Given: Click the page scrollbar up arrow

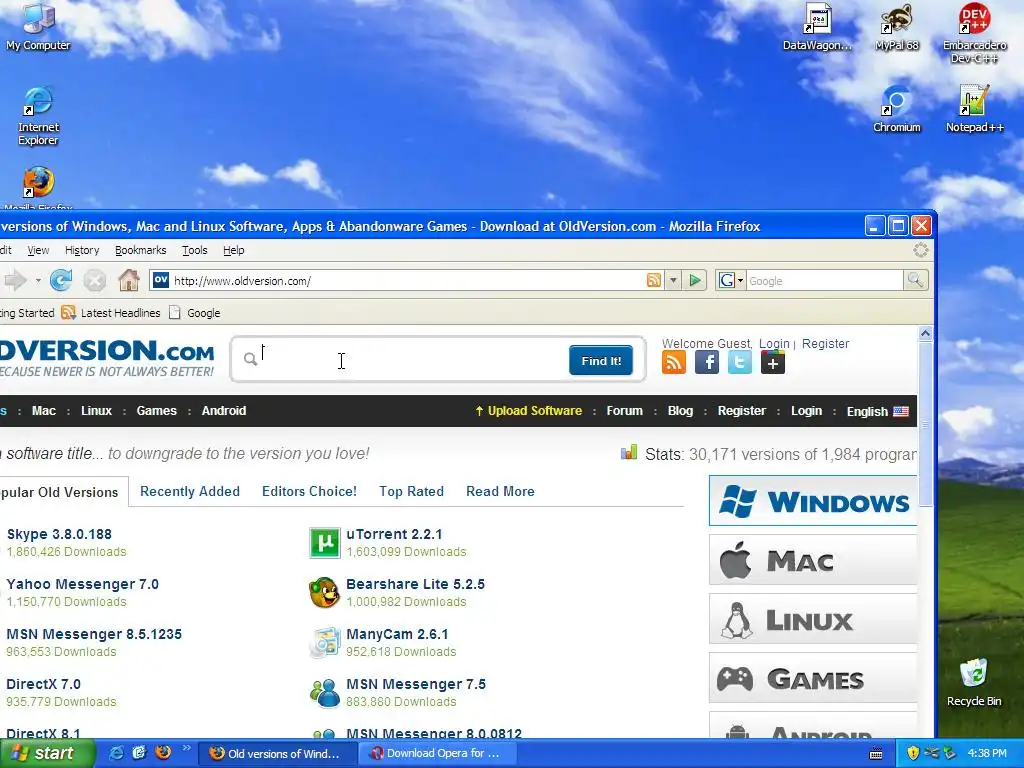Looking at the screenshot, I should pos(925,333).
